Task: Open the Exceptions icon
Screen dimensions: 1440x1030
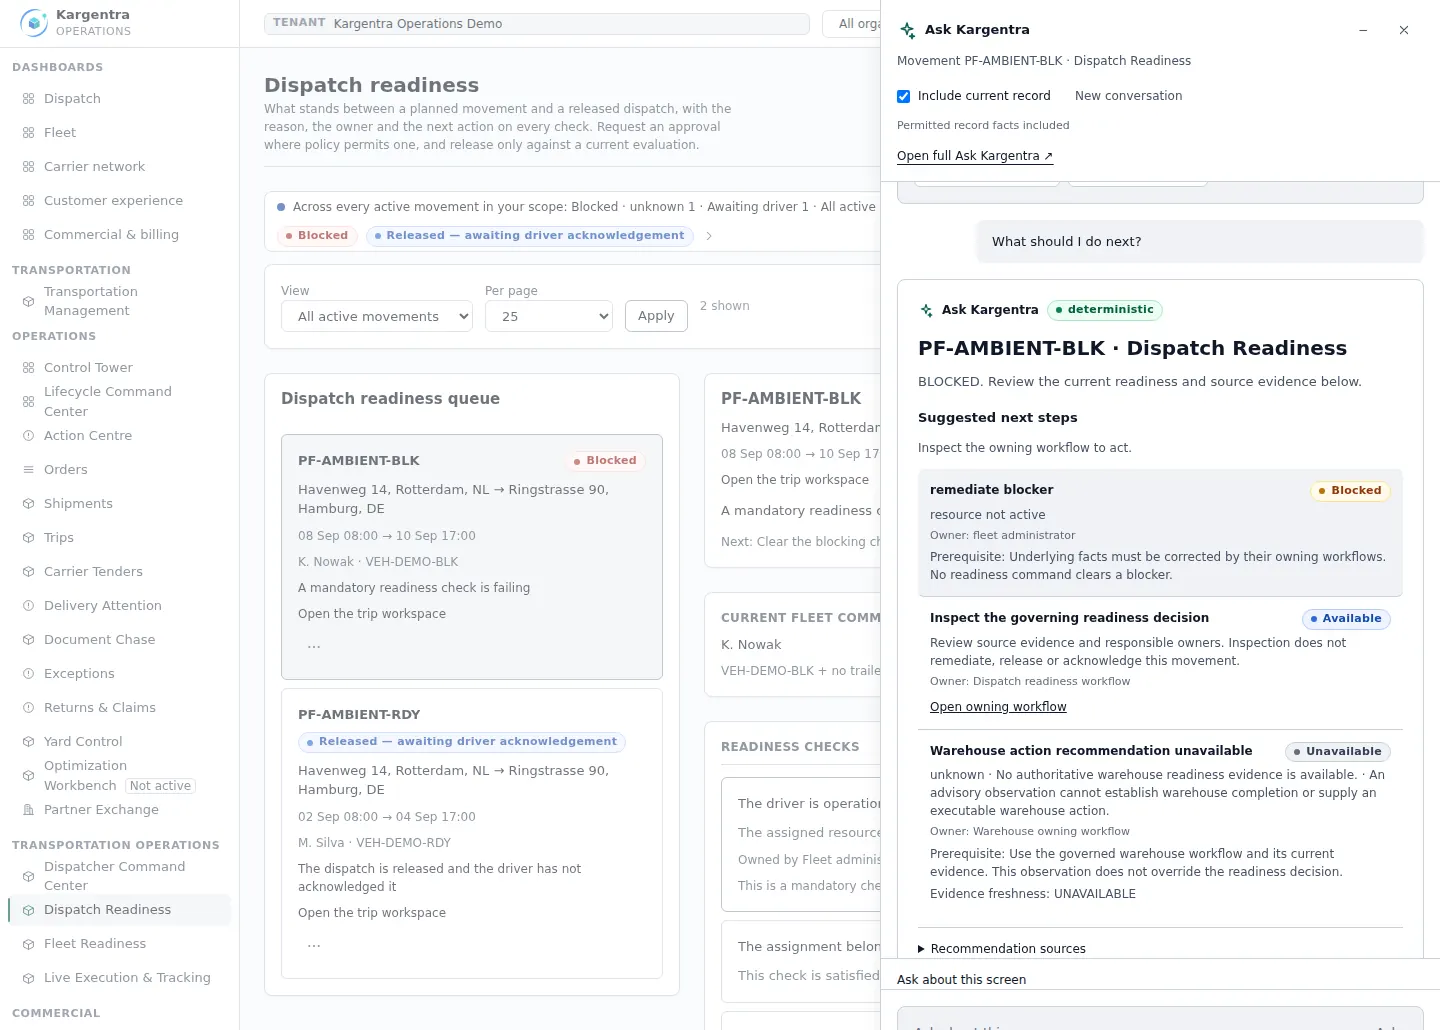Action: (x=28, y=674)
